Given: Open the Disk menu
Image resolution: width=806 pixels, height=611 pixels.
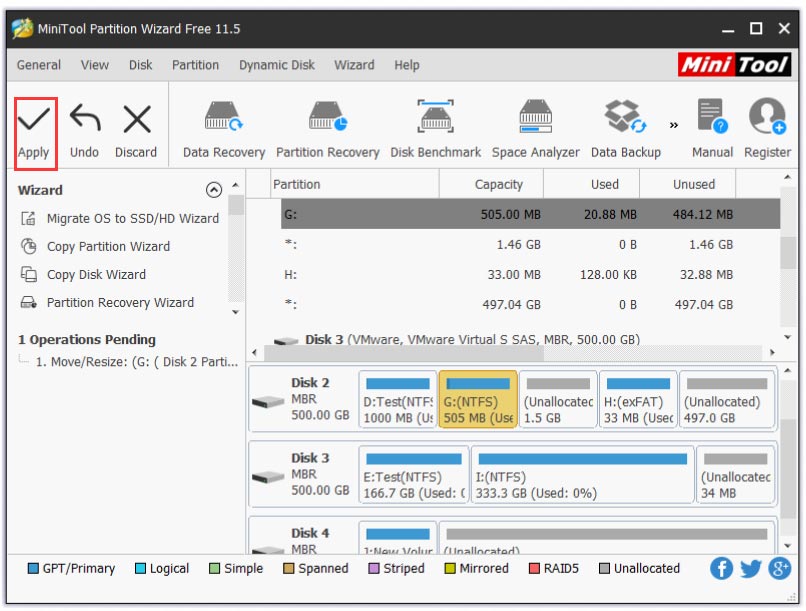Looking at the screenshot, I should [x=140, y=65].
